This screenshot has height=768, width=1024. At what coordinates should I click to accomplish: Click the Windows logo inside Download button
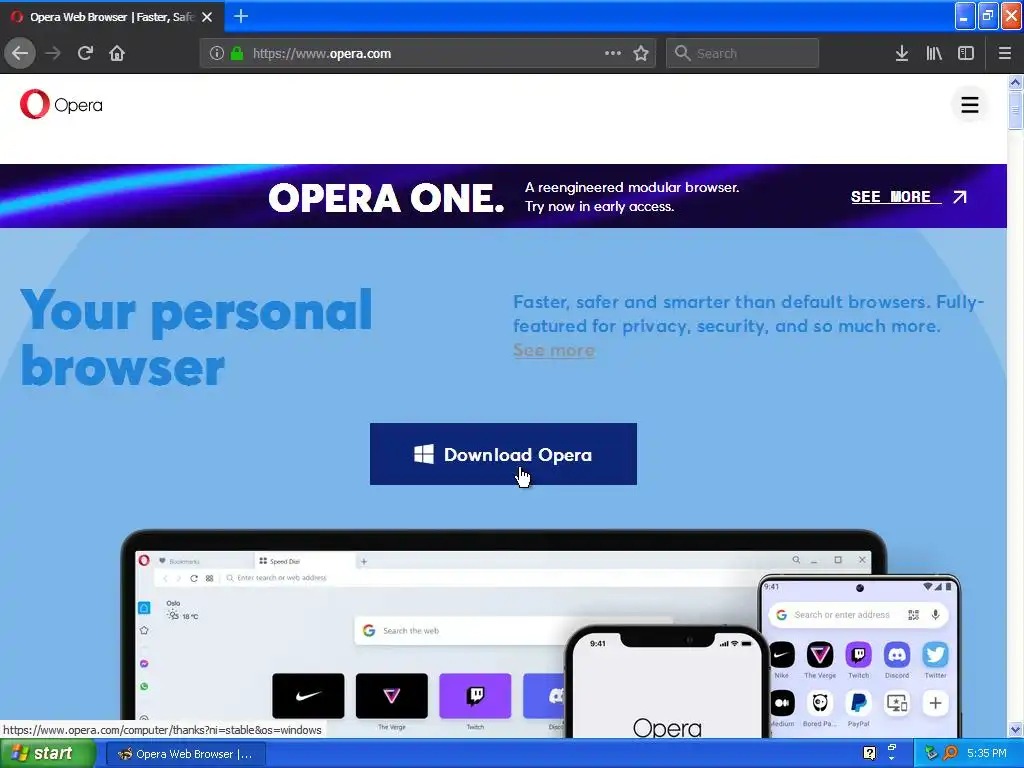point(424,454)
